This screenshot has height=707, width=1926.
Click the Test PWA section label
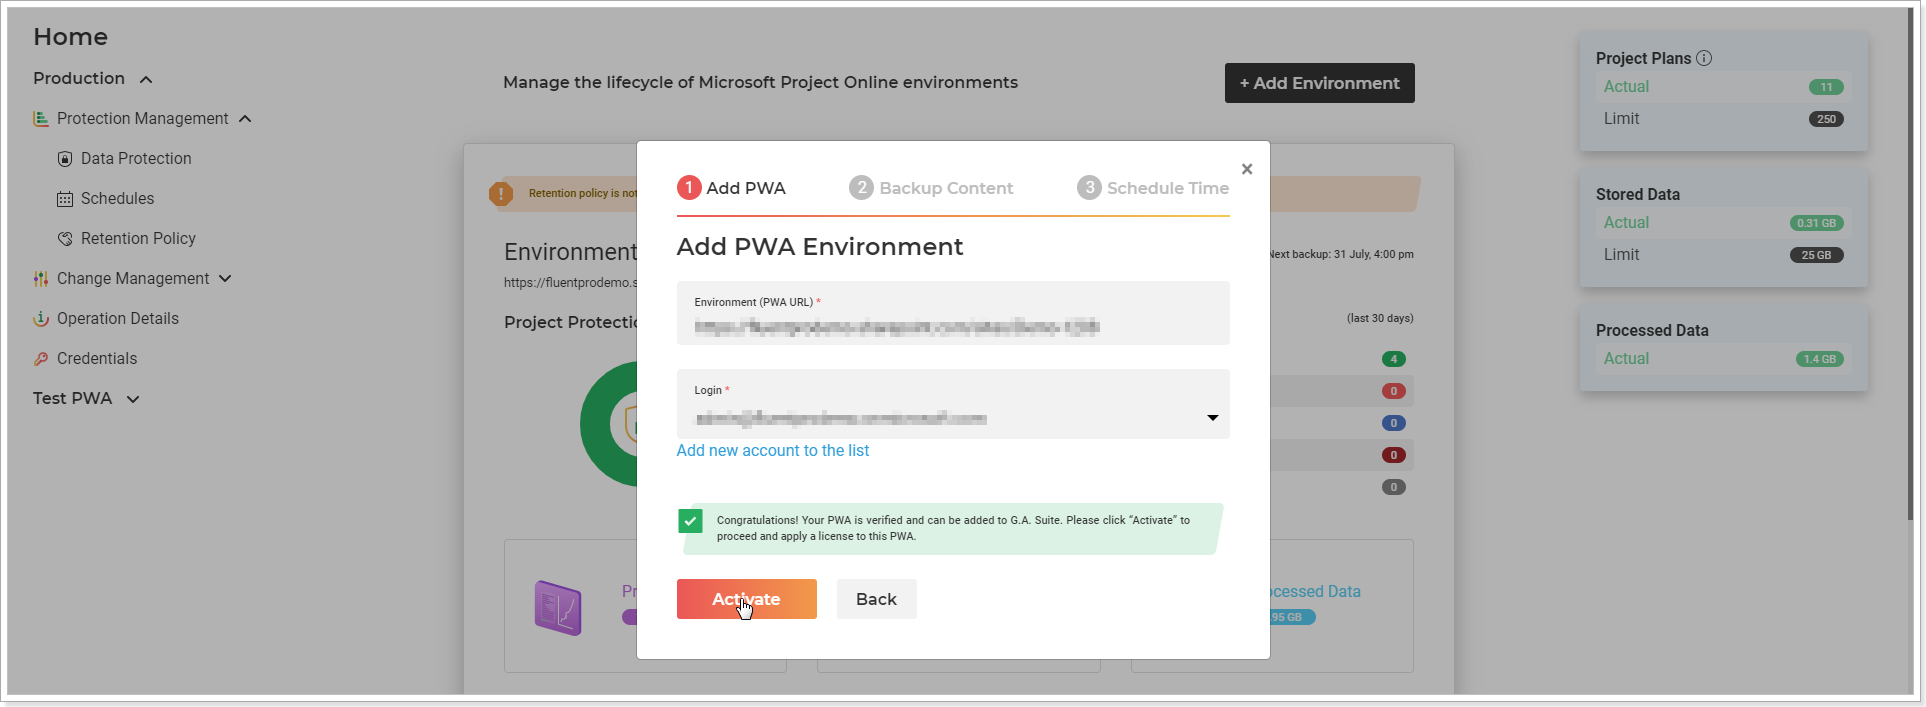click(72, 398)
